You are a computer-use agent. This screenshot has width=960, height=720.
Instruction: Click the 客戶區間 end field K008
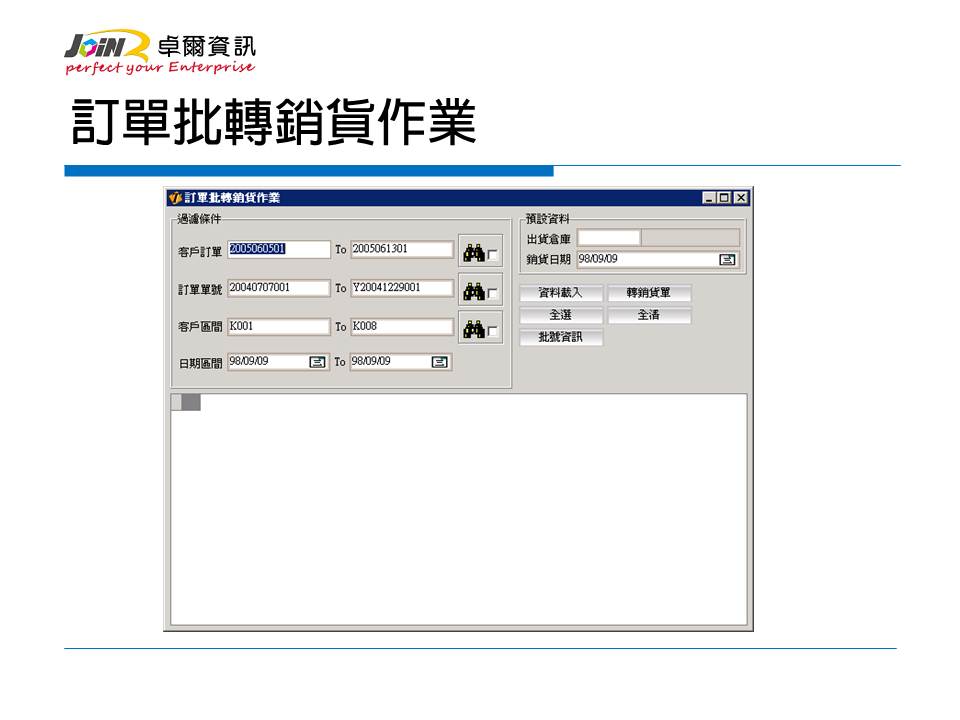pos(401,327)
